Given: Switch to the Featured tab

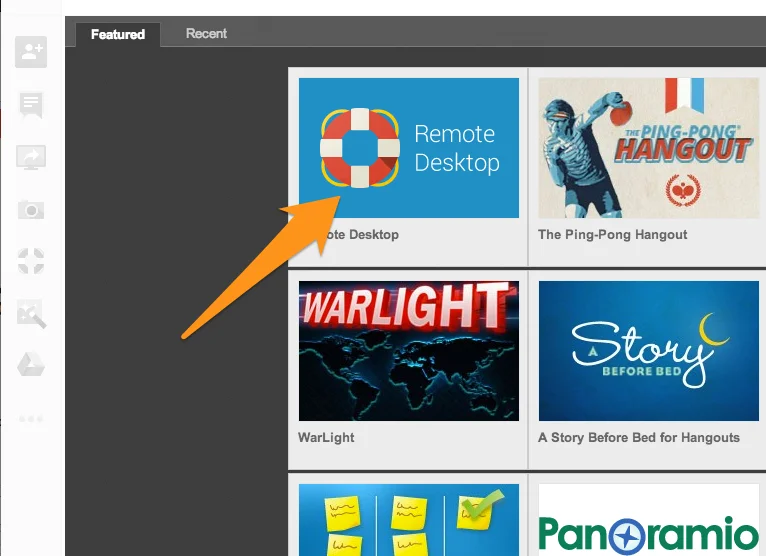Looking at the screenshot, I should [x=118, y=34].
